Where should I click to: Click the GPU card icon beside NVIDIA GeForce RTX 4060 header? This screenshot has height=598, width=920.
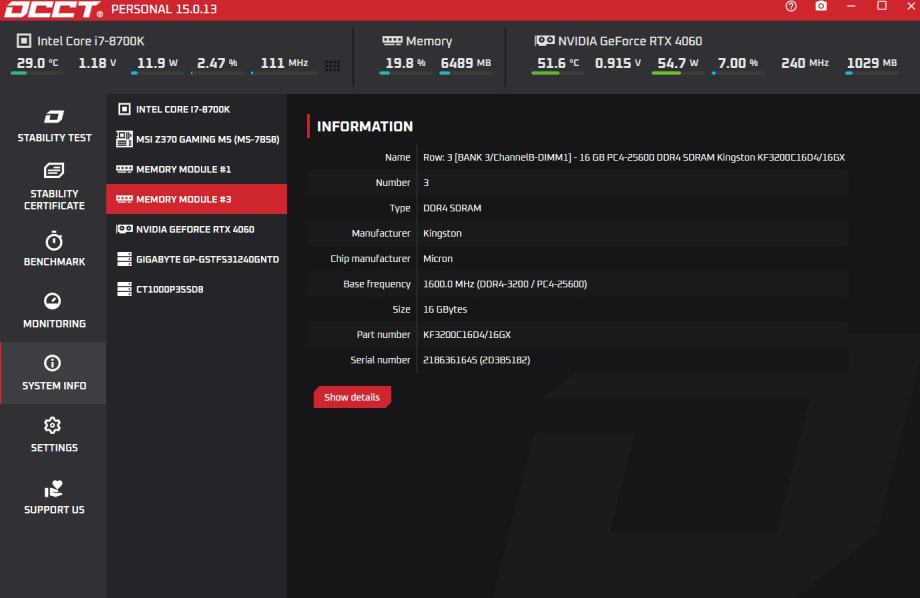[544, 40]
